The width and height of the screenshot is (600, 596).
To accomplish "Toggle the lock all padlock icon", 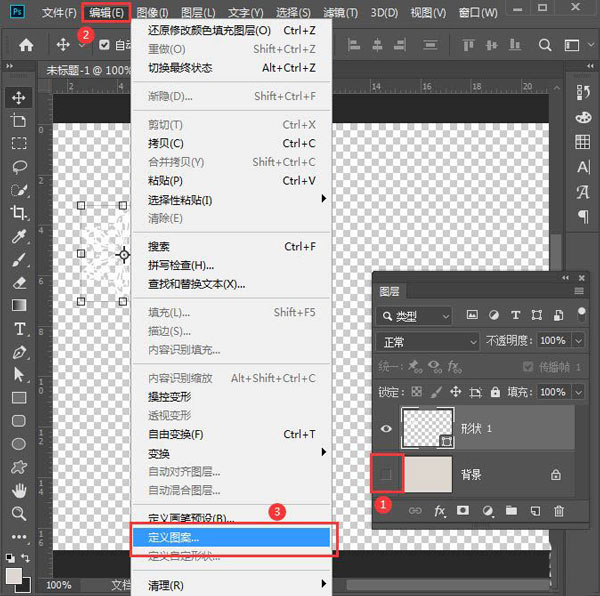I will coord(495,392).
